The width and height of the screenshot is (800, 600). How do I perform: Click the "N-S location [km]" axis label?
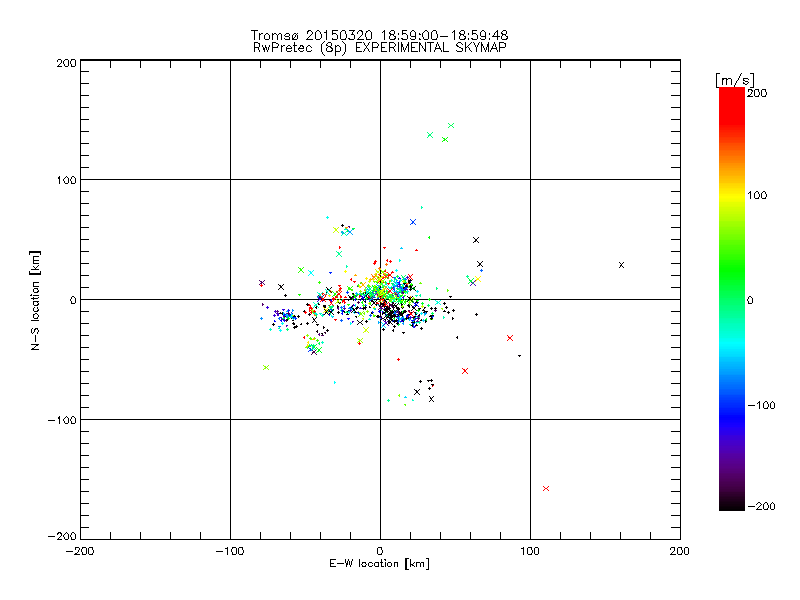(x=35, y=301)
